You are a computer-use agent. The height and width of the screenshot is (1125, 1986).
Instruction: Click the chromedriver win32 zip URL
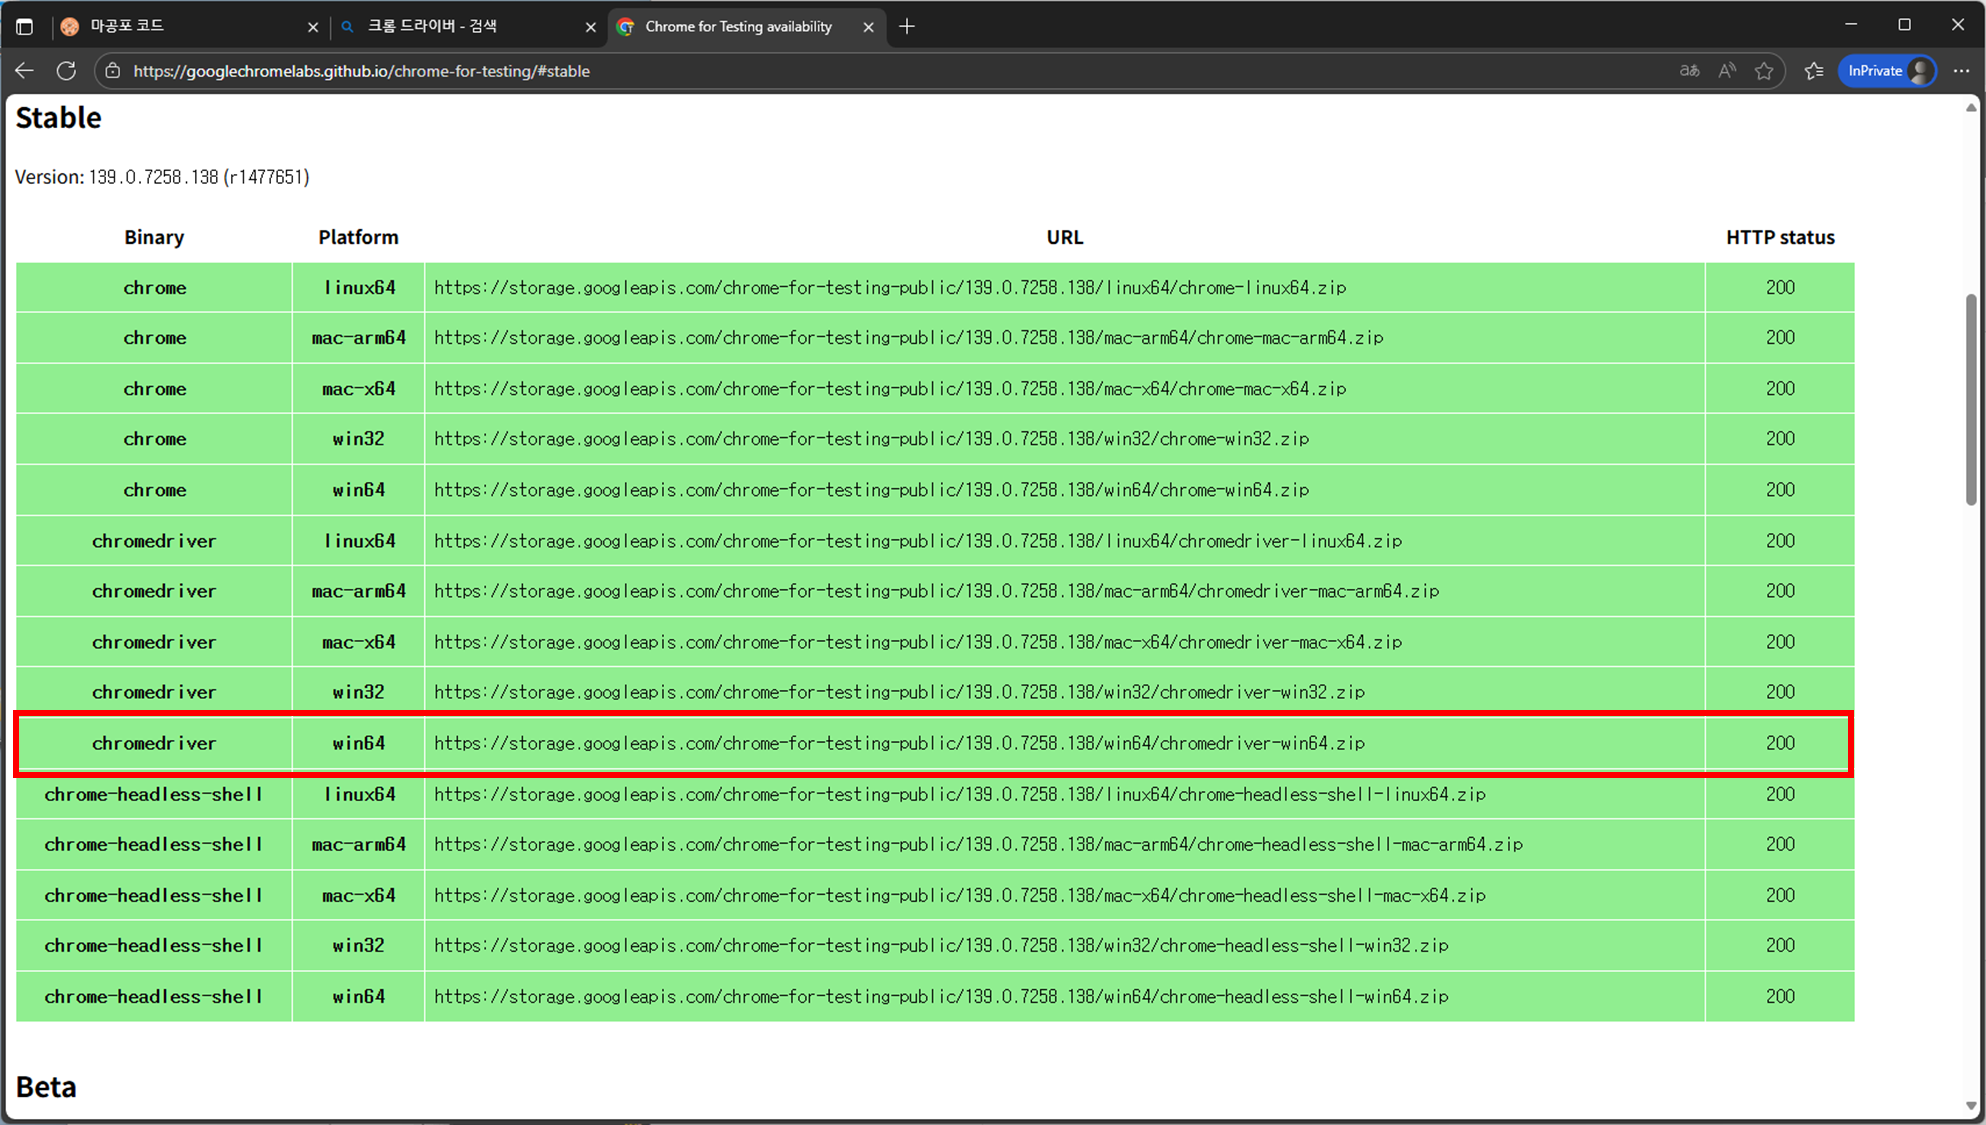tap(899, 692)
